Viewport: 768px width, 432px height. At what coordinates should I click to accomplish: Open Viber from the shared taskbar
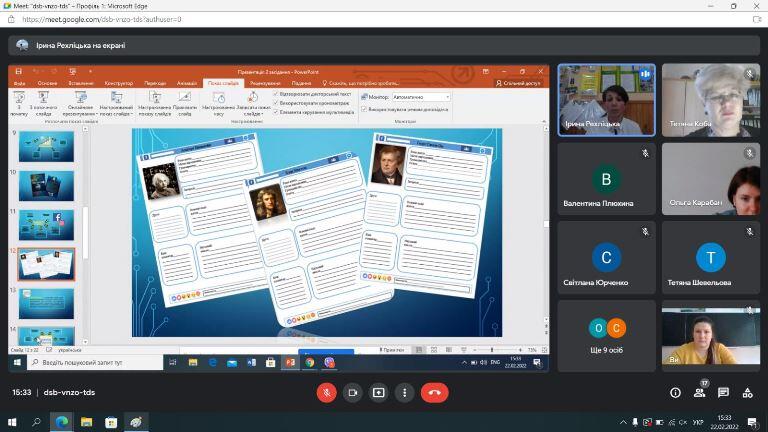329,362
